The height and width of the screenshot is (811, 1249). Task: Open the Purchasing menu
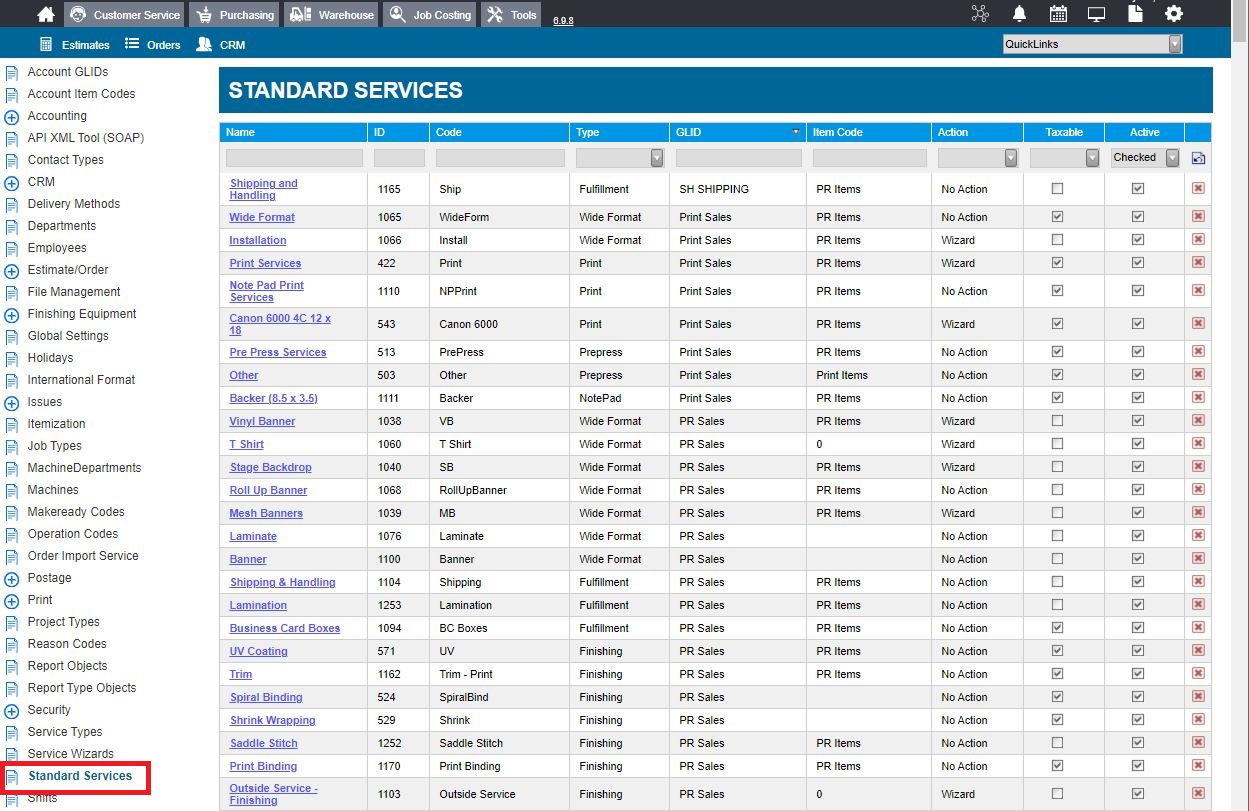click(235, 14)
